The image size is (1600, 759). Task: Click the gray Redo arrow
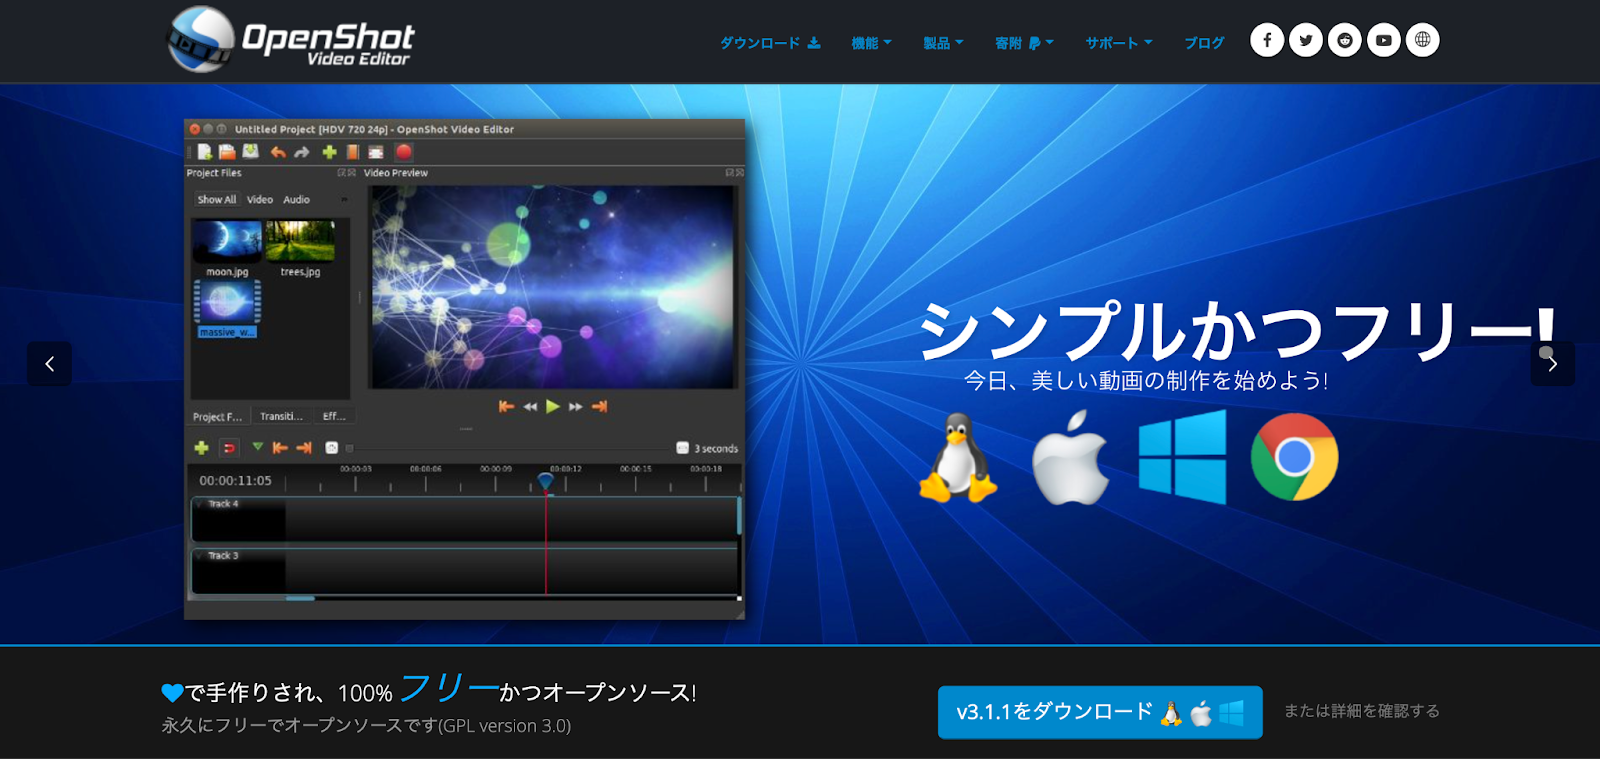(302, 152)
